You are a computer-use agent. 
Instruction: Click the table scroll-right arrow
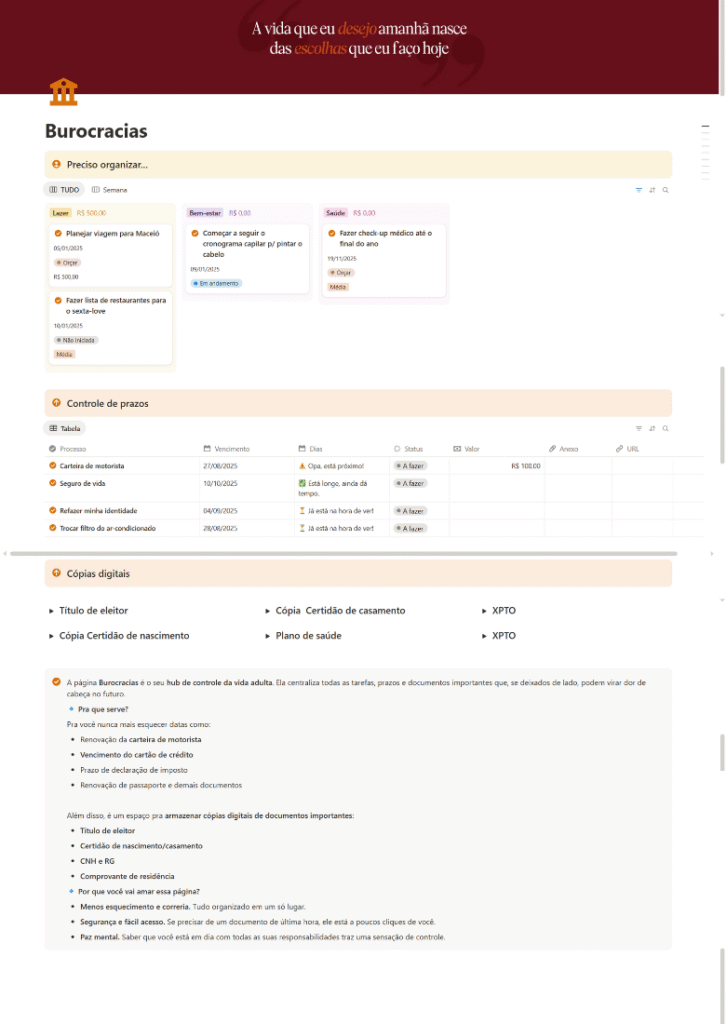[x=712, y=554]
